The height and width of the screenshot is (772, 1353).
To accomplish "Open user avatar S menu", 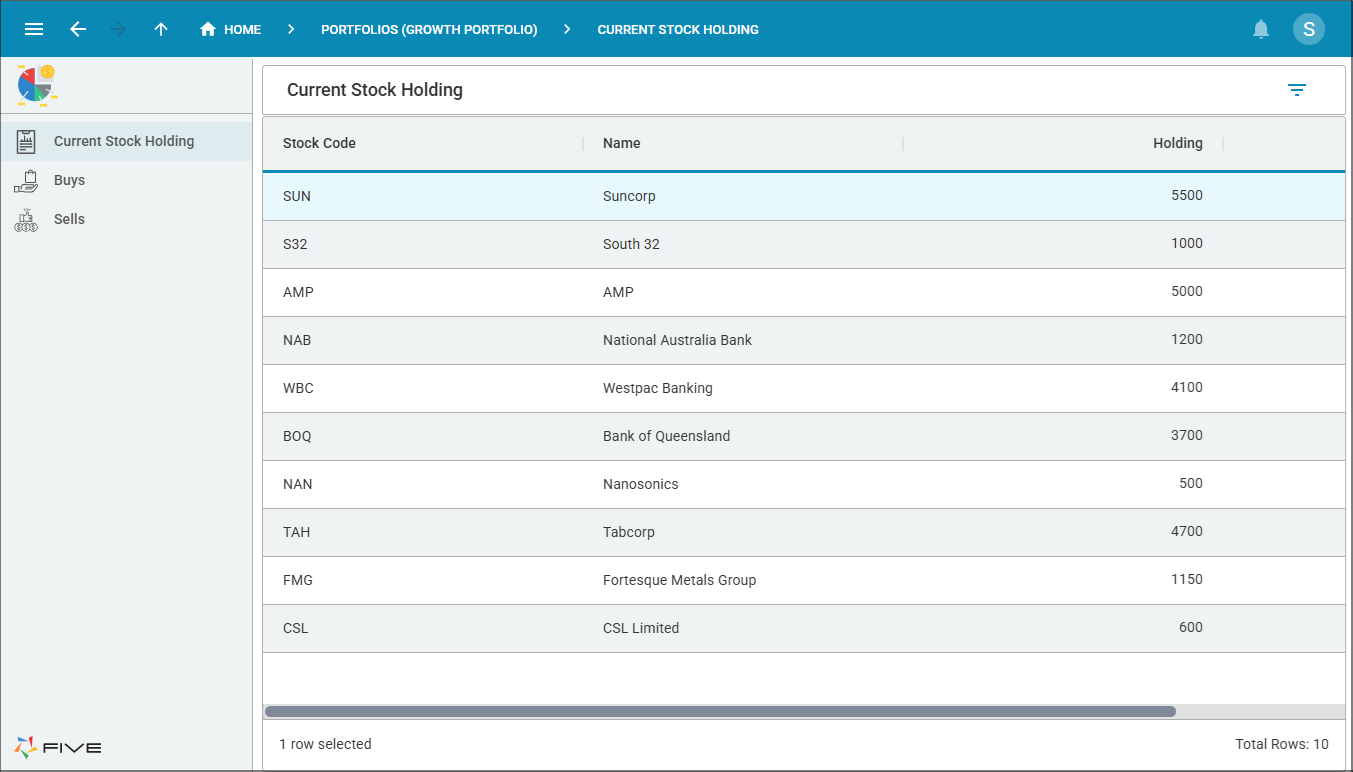I will (1309, 29).
